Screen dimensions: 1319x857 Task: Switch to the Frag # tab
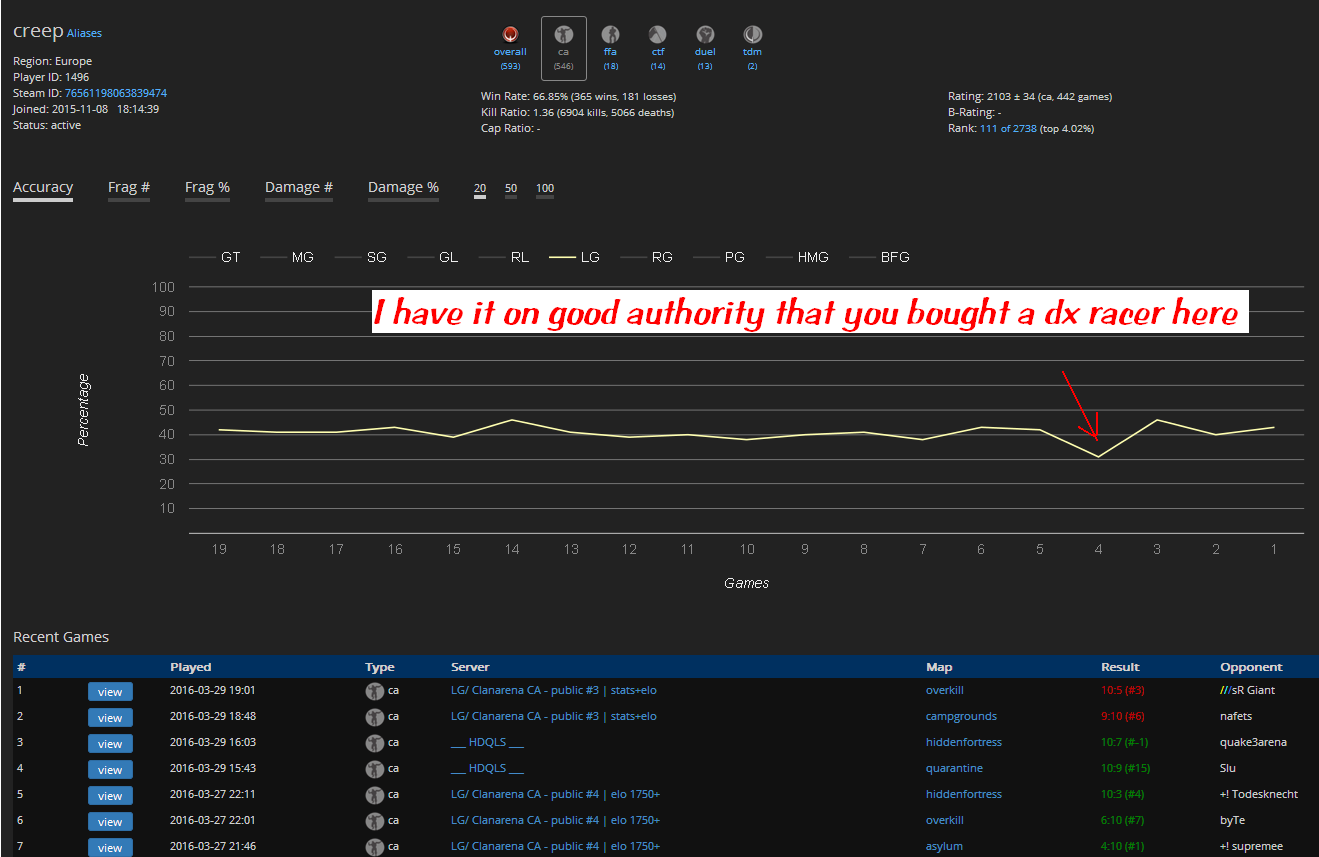click(129, 188)
